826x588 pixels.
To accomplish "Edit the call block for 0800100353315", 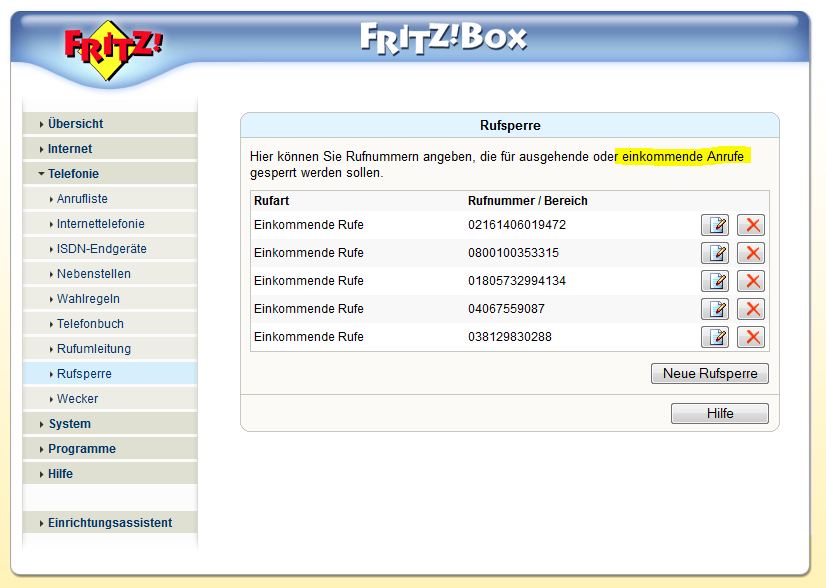I will point(715,253).
